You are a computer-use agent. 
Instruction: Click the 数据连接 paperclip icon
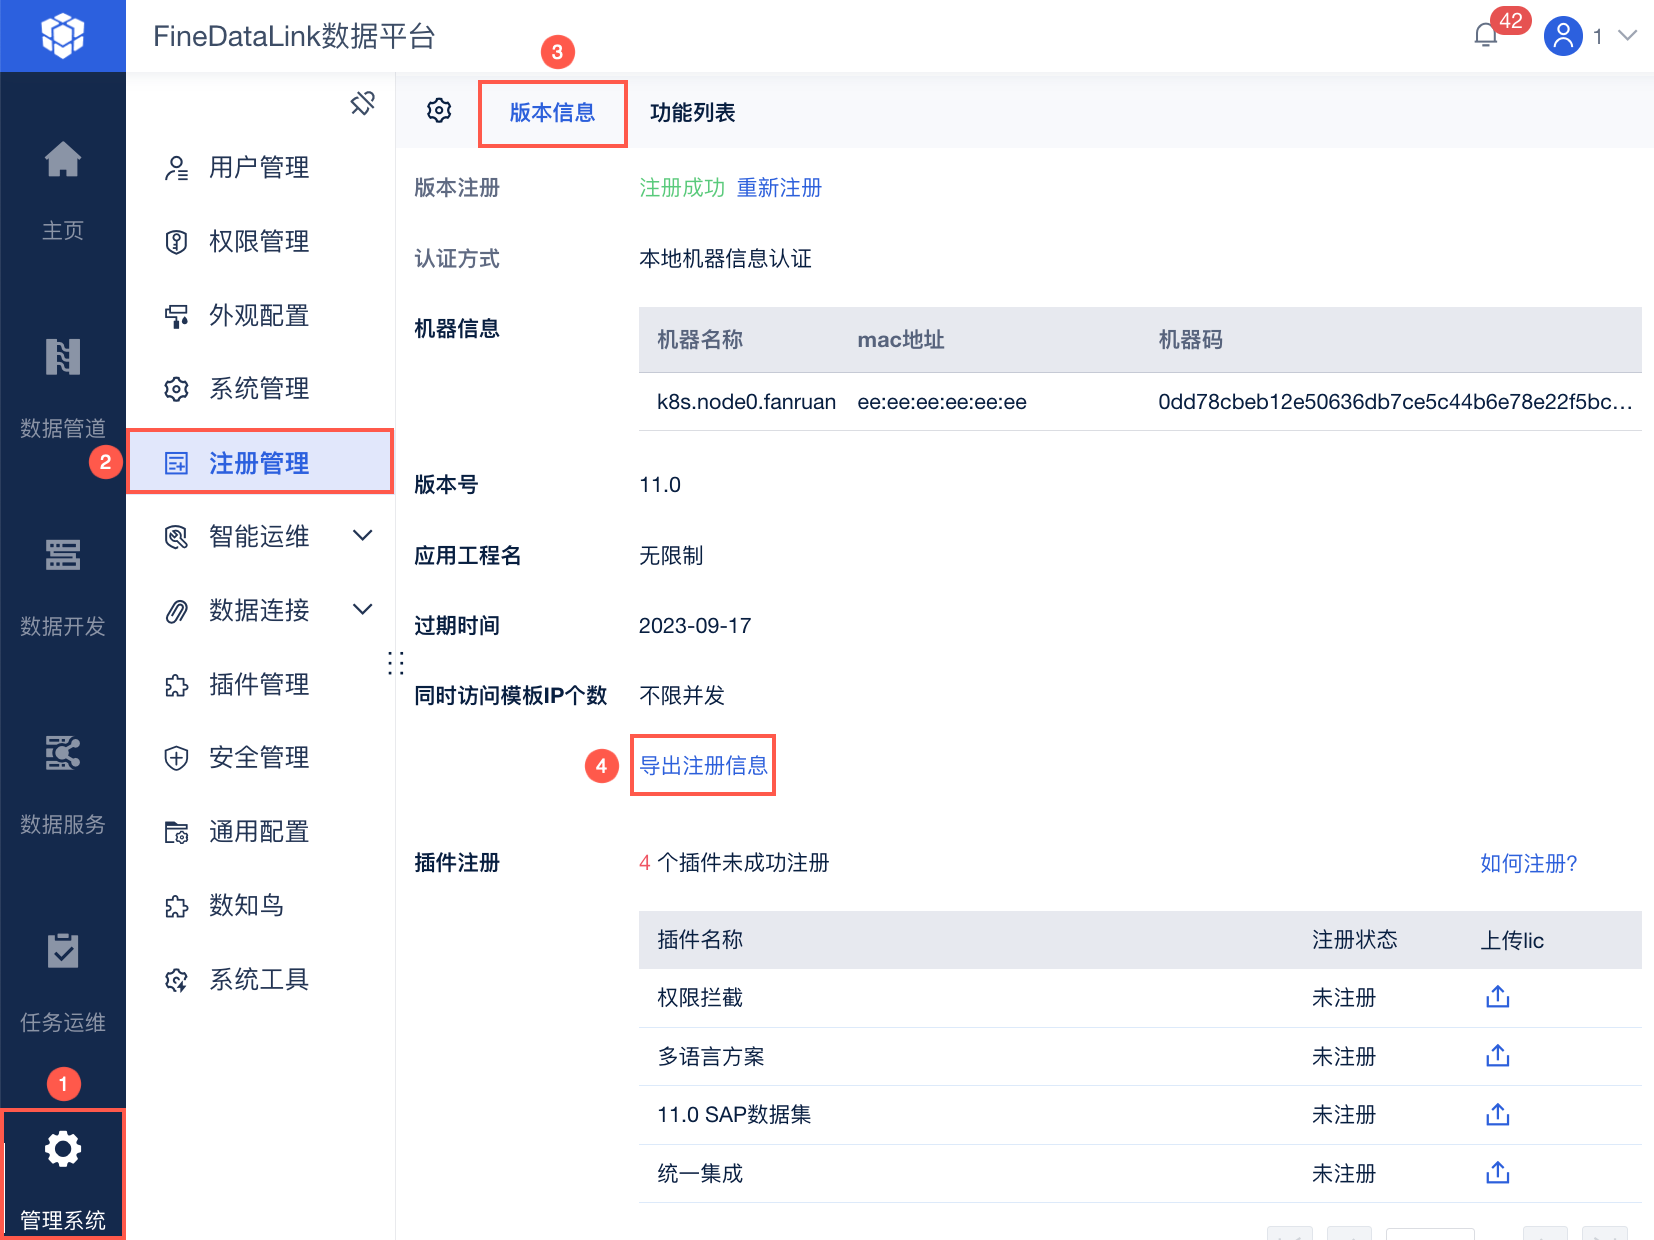[x=176, y=611]
